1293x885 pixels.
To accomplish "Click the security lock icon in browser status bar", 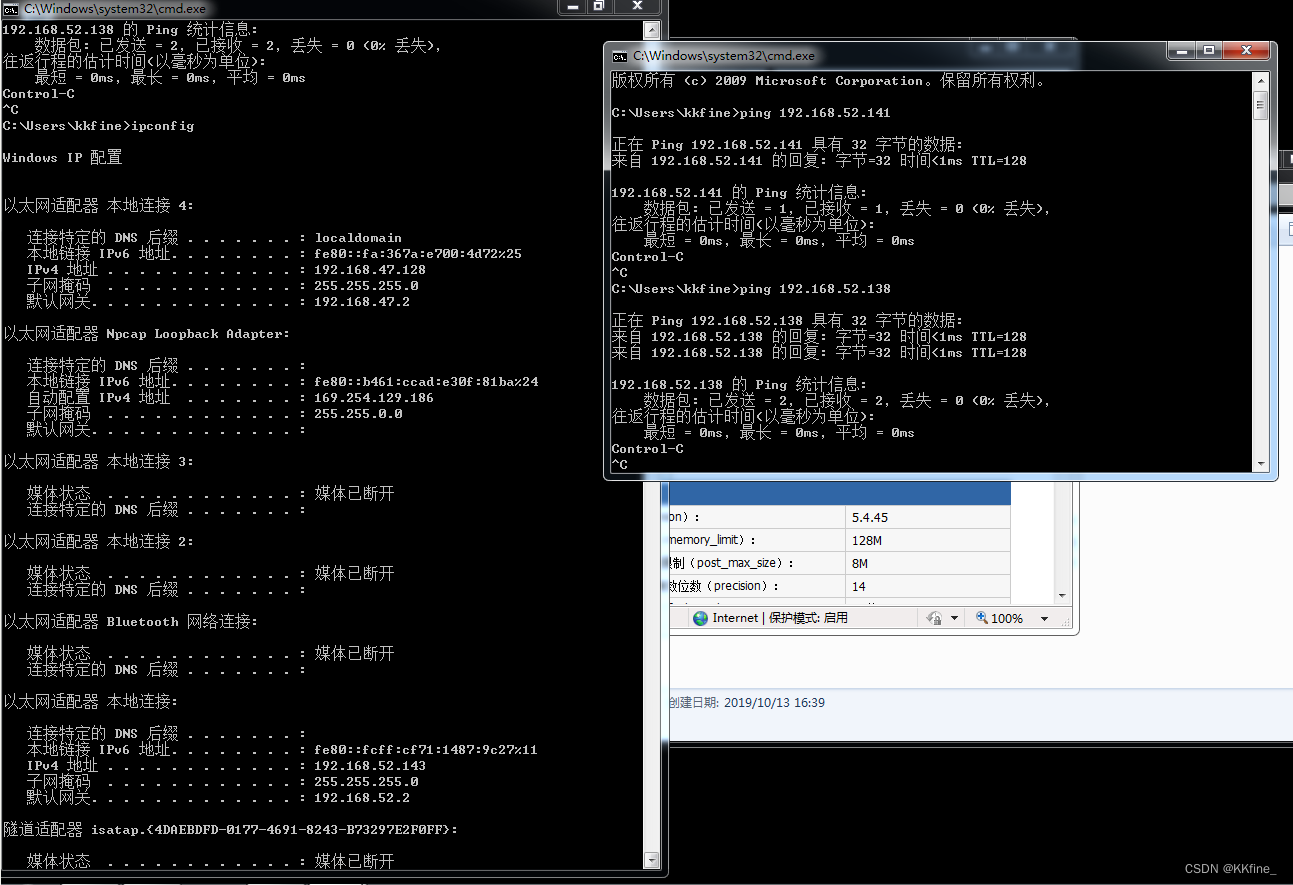I will 934,618.
